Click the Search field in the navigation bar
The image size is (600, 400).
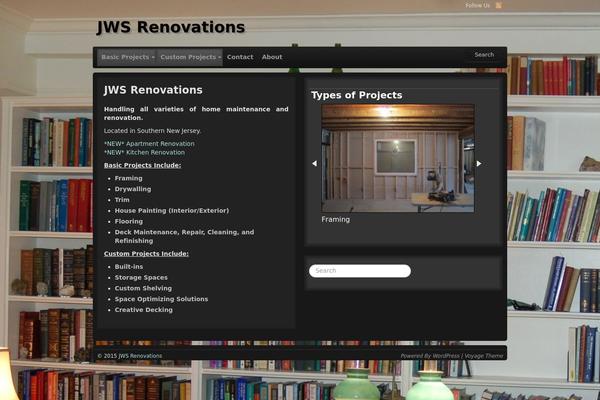pyautogui.click(x=484, y=55)
